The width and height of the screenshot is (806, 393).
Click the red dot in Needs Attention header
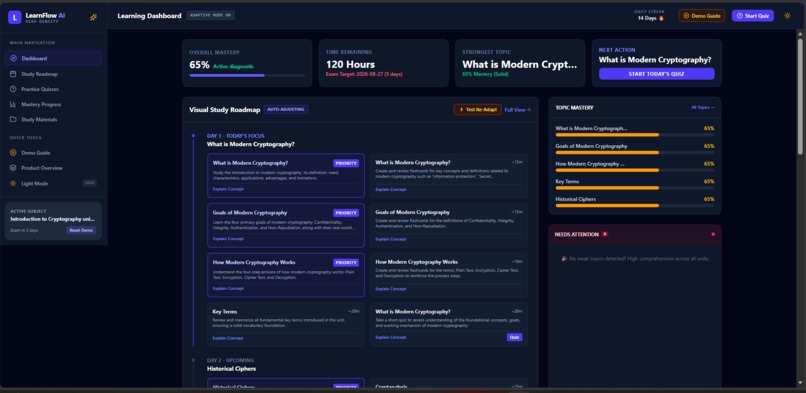[x=713, y=234]
